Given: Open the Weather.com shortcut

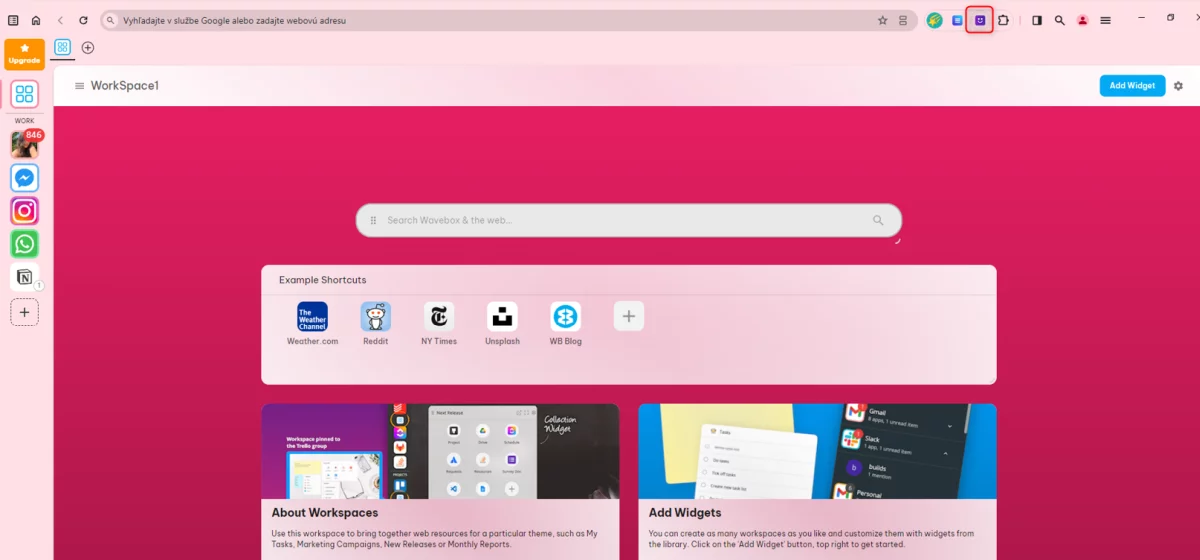Looking at the screenshot, I should point(312,324).
